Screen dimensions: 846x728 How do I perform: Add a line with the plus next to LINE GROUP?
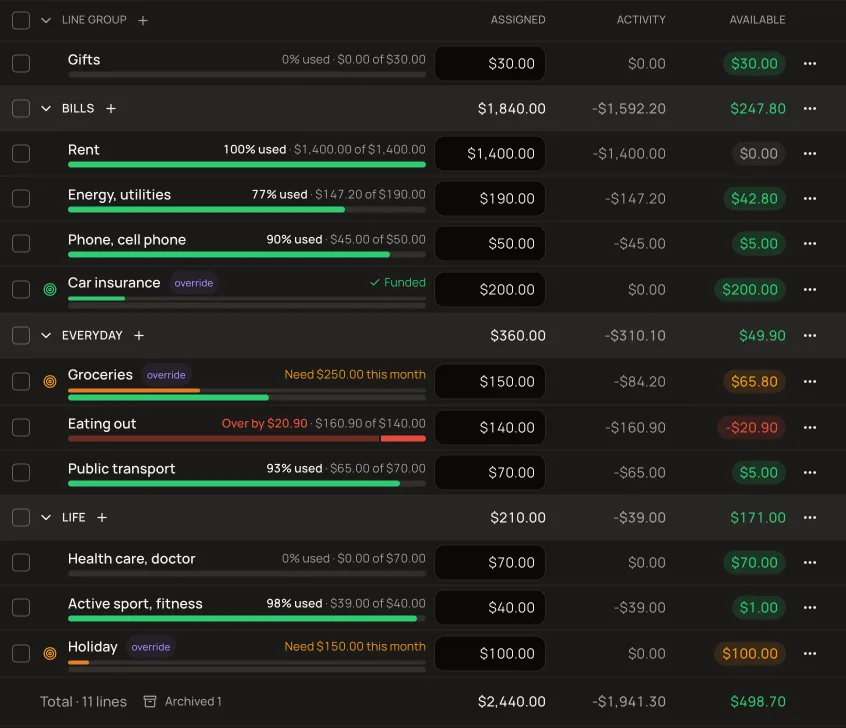point(143,21)
